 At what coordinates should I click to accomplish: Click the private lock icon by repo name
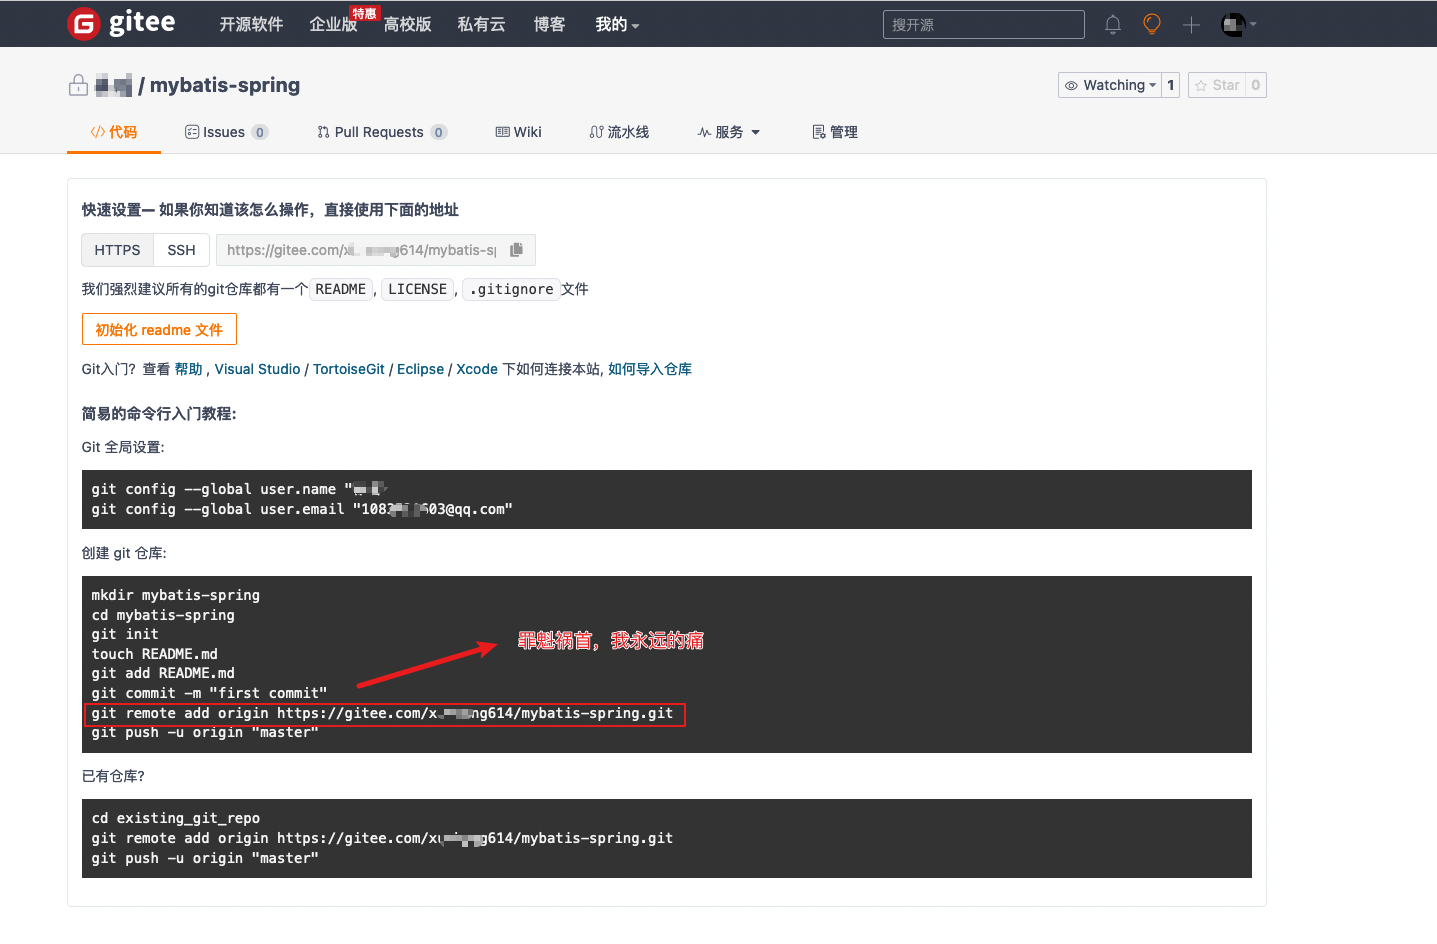tap(78, 85)
